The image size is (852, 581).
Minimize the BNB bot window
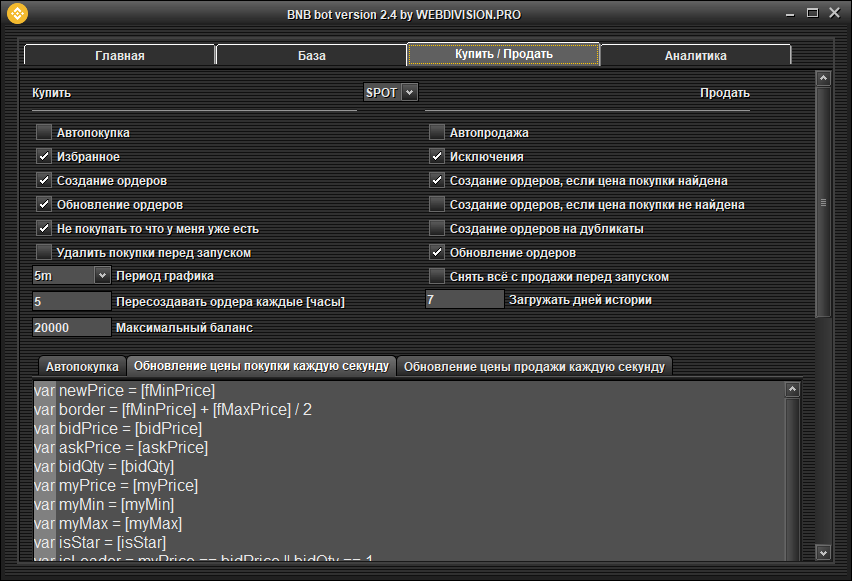tap(787, 13)
